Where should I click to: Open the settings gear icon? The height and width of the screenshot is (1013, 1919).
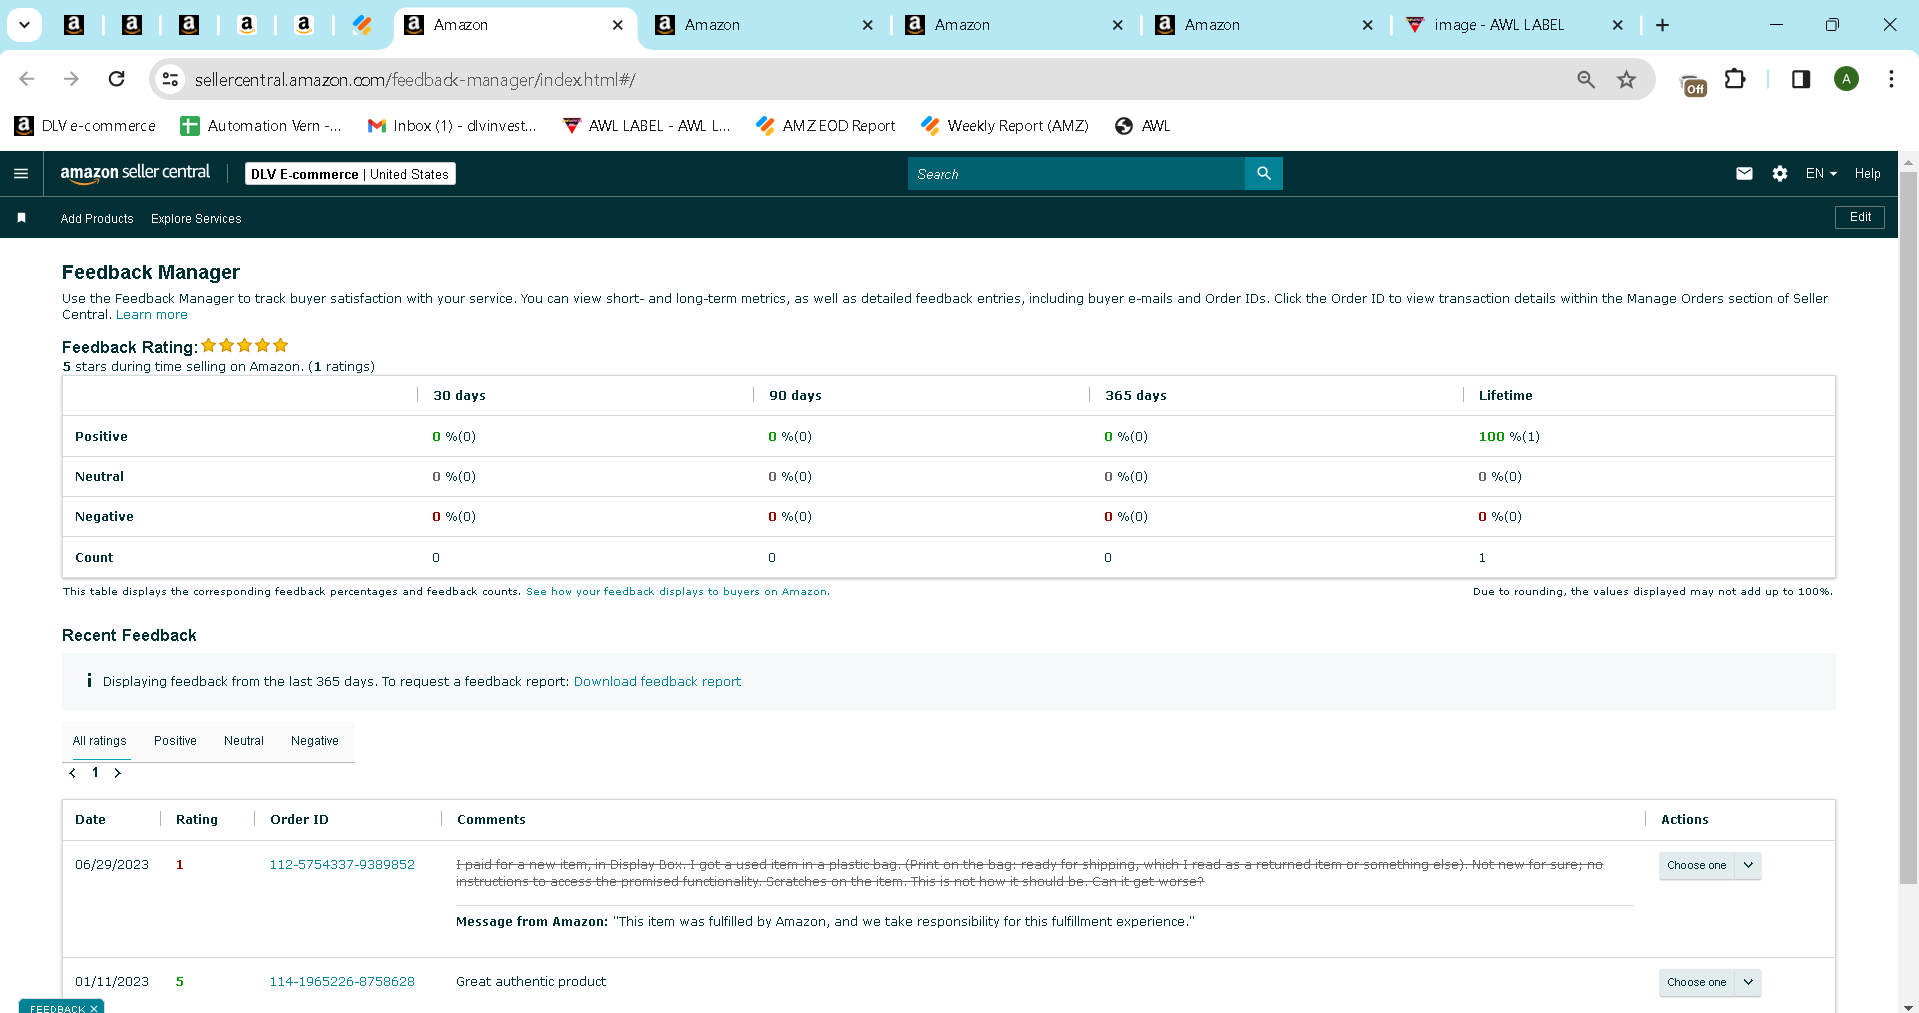pyautogui.click(x=1780, y=174)
